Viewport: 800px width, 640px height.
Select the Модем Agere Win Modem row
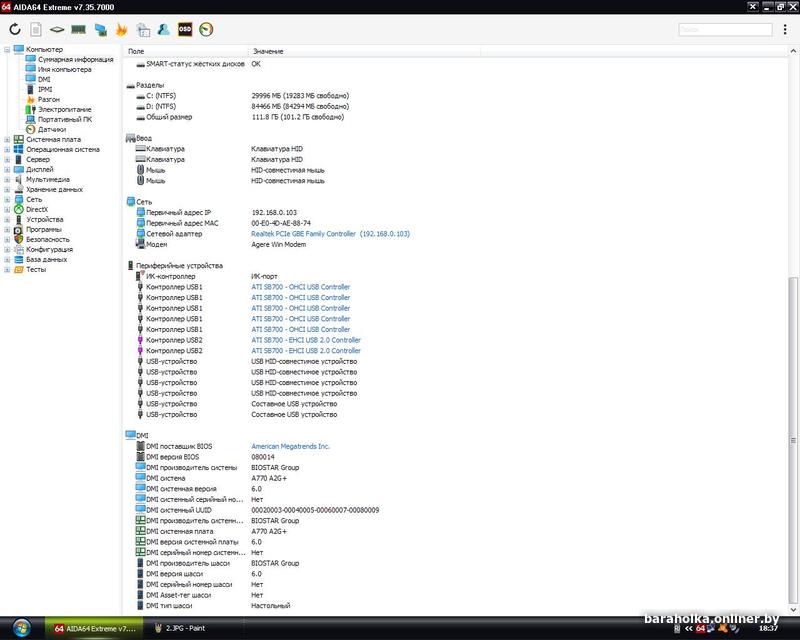click(x=454, y=244)
